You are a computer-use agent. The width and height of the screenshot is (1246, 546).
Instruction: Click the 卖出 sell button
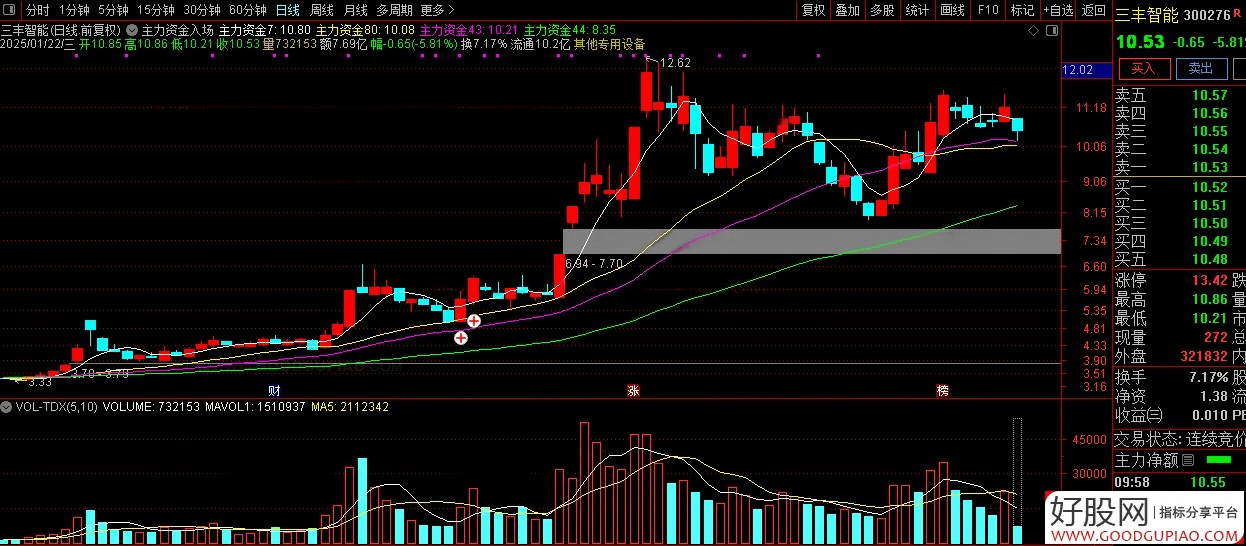[1201, 69]
